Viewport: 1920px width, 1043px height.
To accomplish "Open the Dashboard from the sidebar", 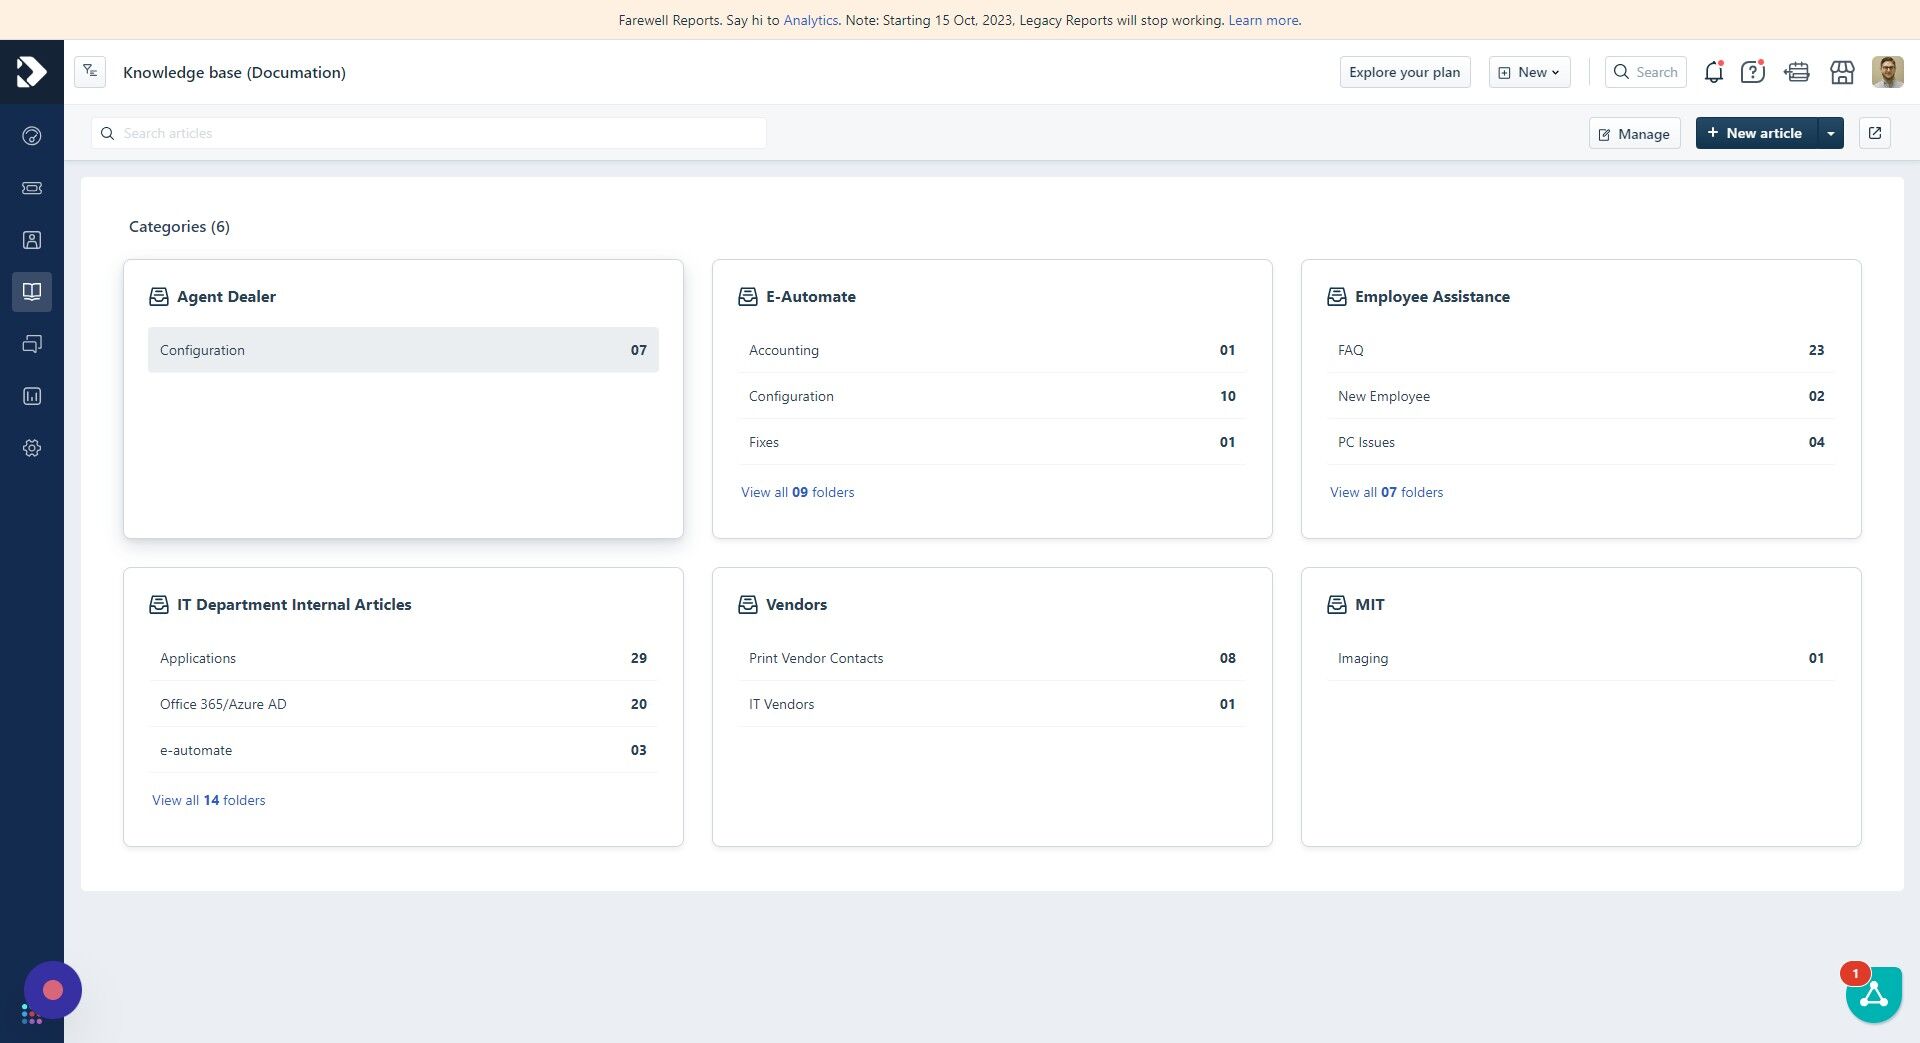I will click(32, 135).
